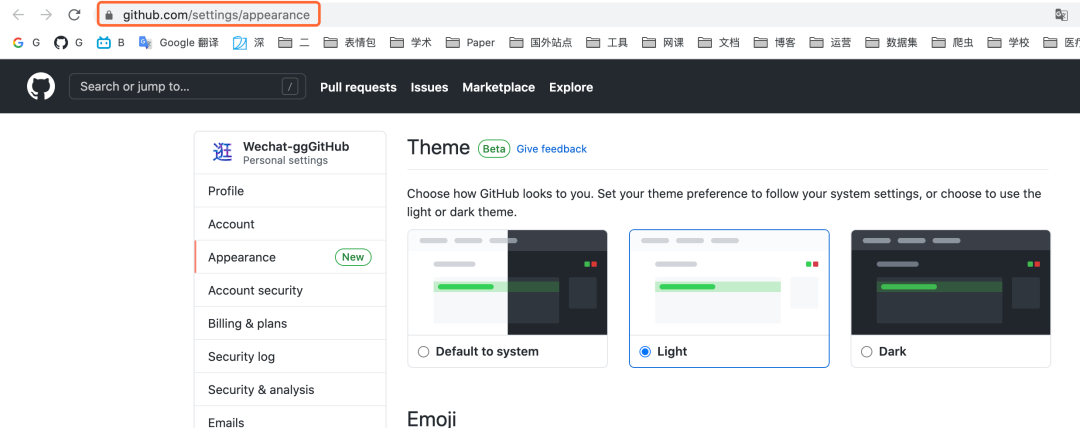Screen dimensions: 1080x428
Task: Open Pull requests in the GitHub header
Action: pyautogui.click(x=358, y=88)
